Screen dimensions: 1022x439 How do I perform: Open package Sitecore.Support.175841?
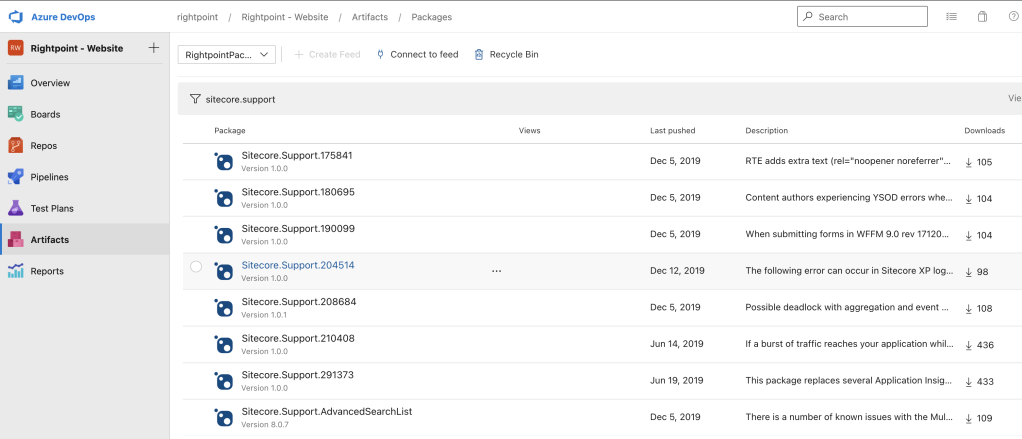[x=297, y=156]
